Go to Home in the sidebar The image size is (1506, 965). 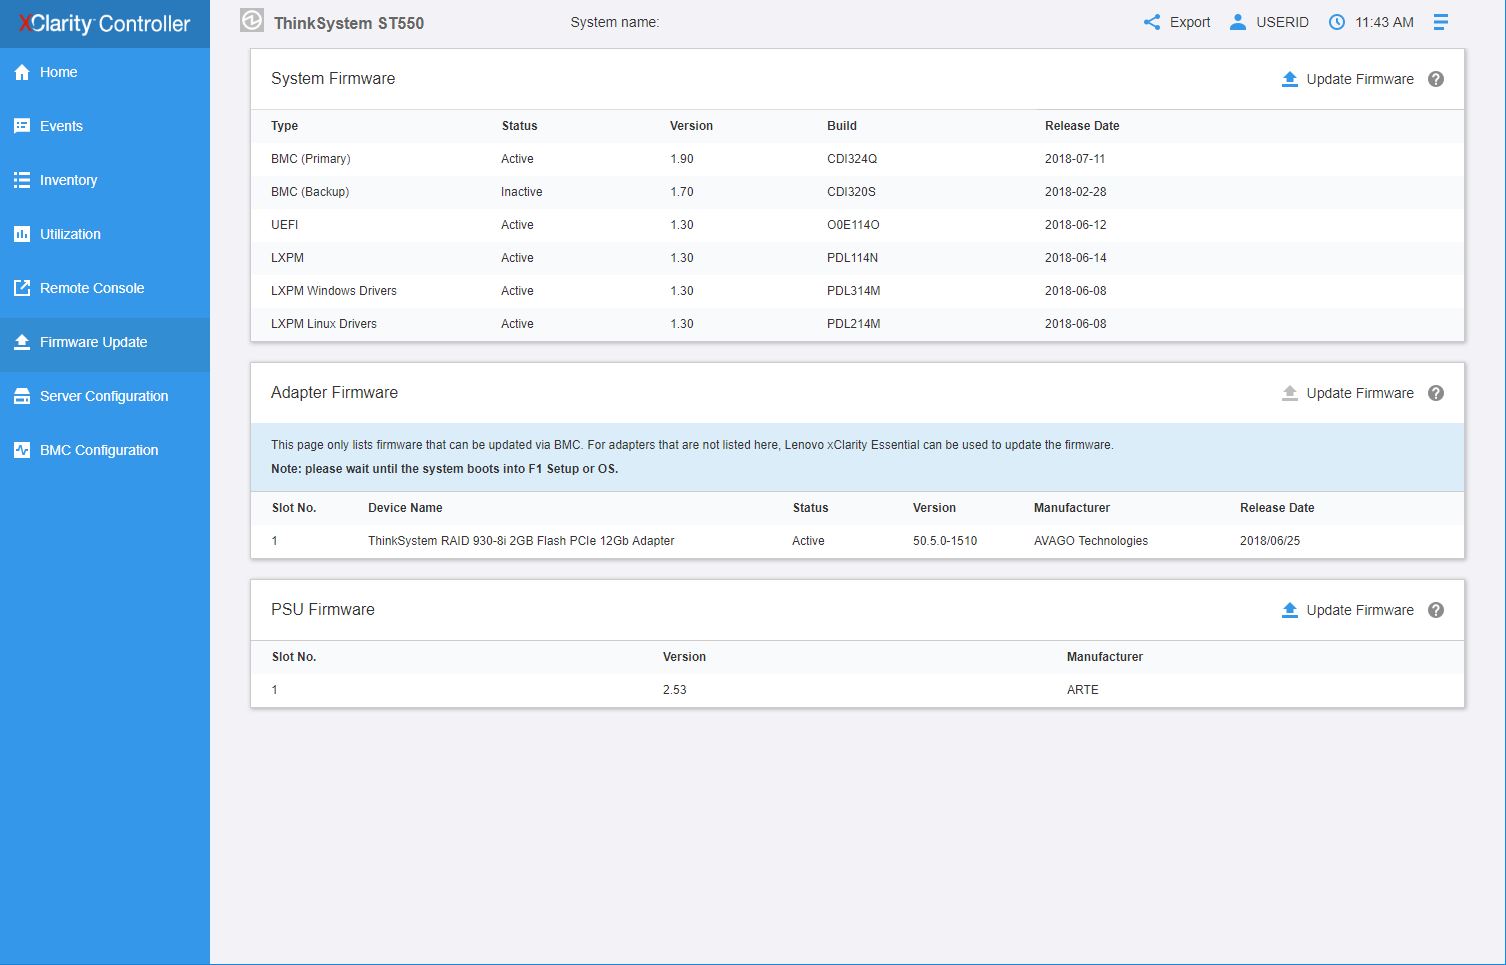58,72
